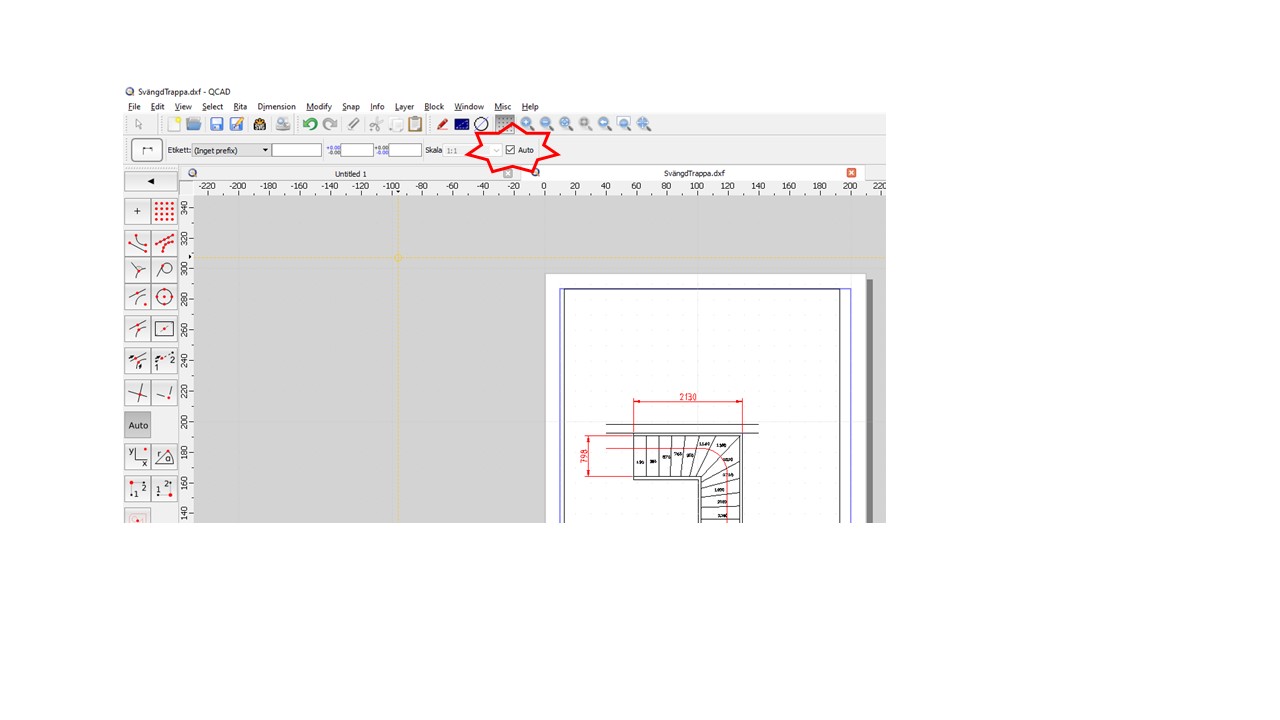Click the Save file icon
The image size is (1280, 720).
216,124
